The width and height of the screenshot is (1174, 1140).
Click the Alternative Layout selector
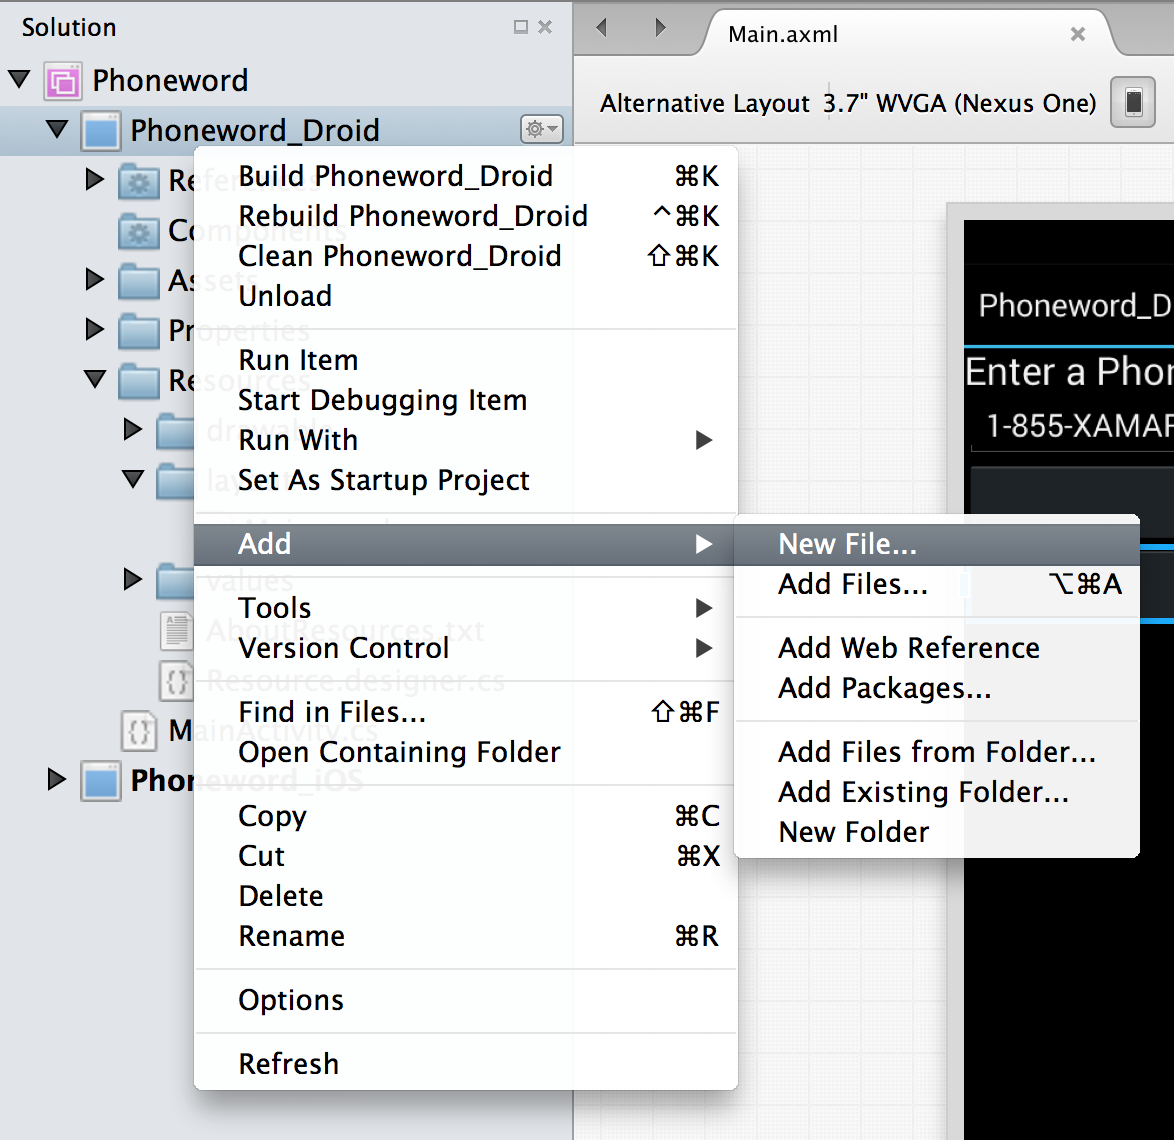(704, 104)
